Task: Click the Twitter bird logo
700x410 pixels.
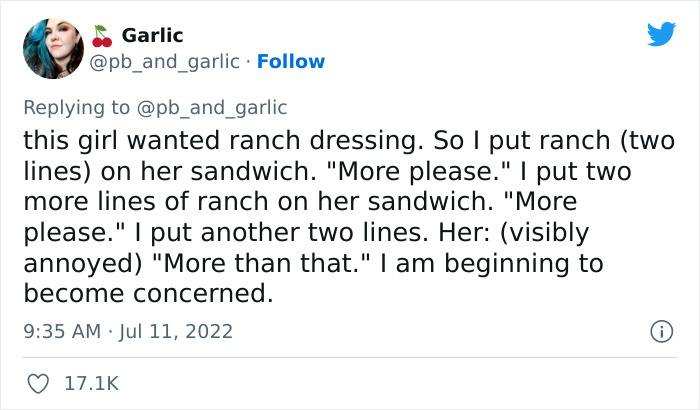Action: pos(661,34)
